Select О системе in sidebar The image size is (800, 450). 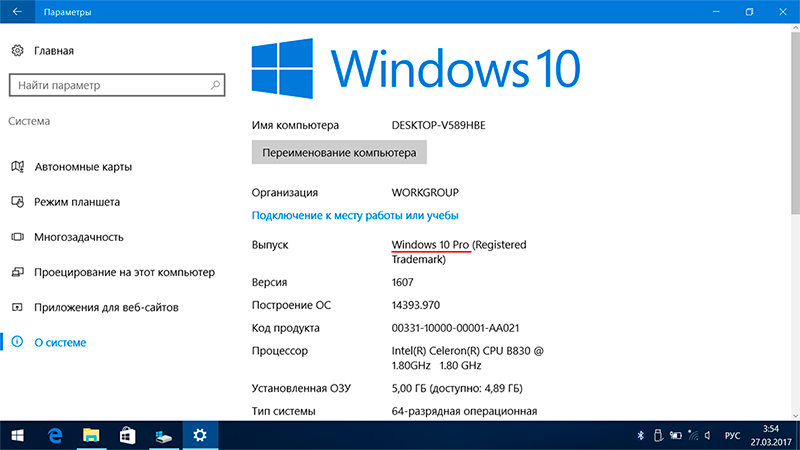click(60, 342)
